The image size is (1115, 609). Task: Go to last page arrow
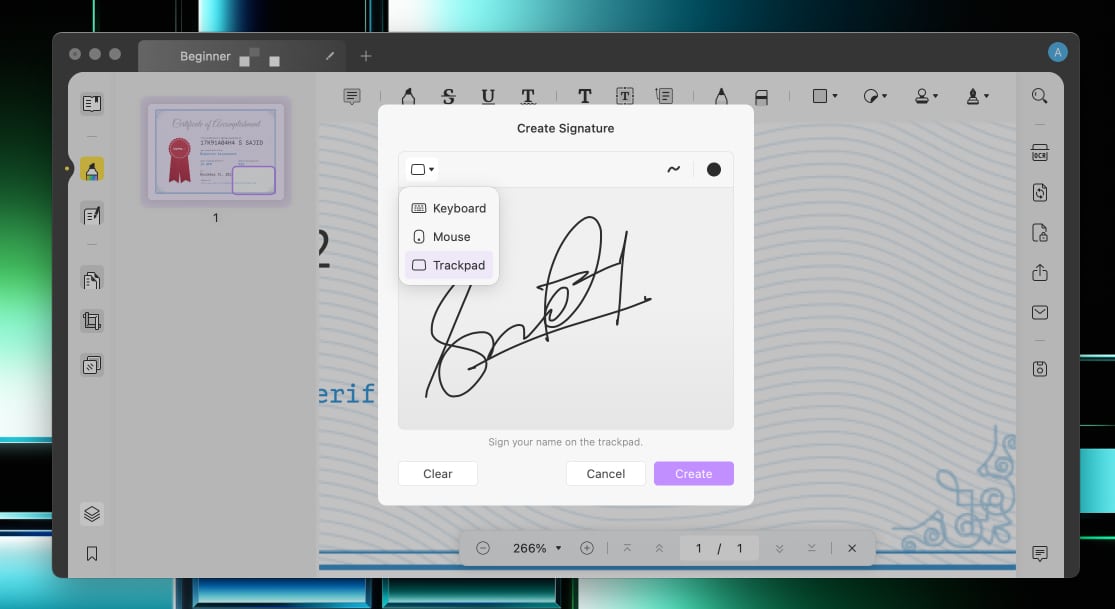[x=811, y=548]
